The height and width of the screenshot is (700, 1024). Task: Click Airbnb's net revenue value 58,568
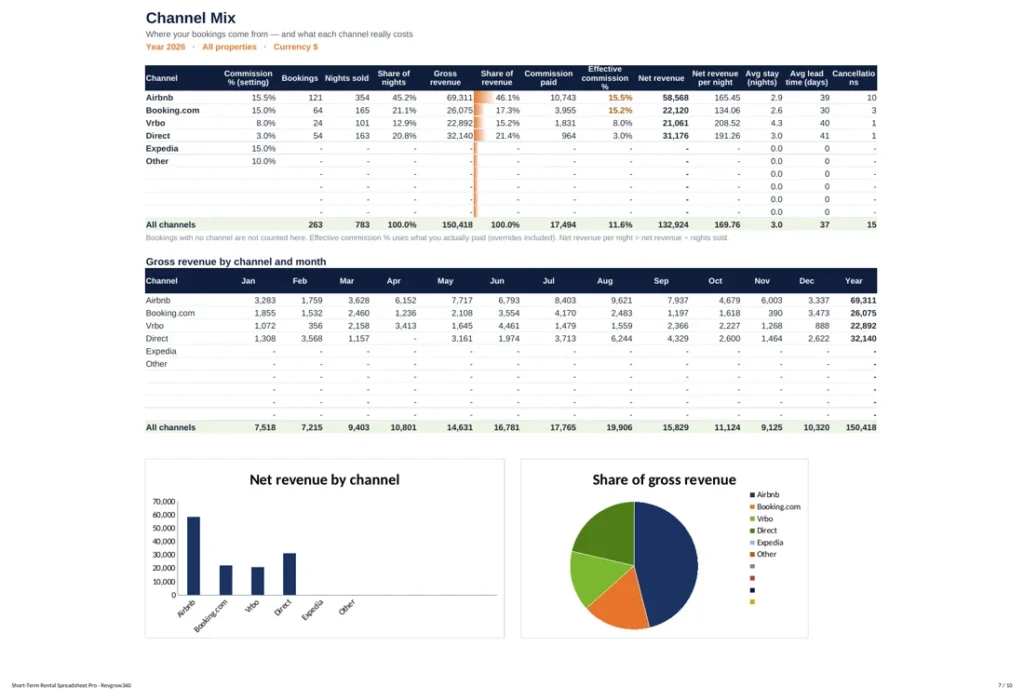coord(675,98)
